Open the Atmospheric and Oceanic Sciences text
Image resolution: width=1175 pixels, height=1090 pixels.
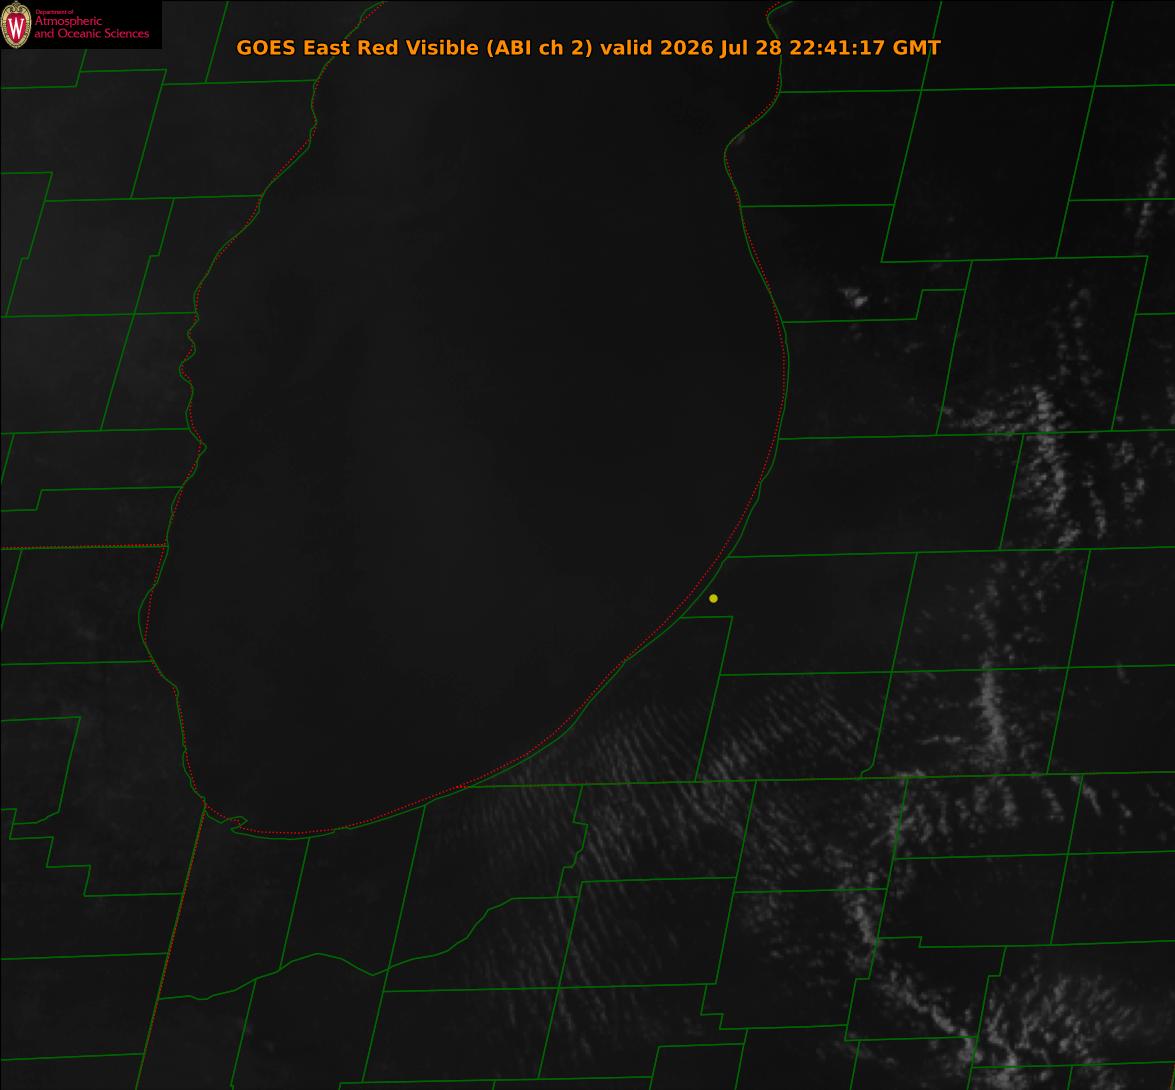[x=91, y=27]
